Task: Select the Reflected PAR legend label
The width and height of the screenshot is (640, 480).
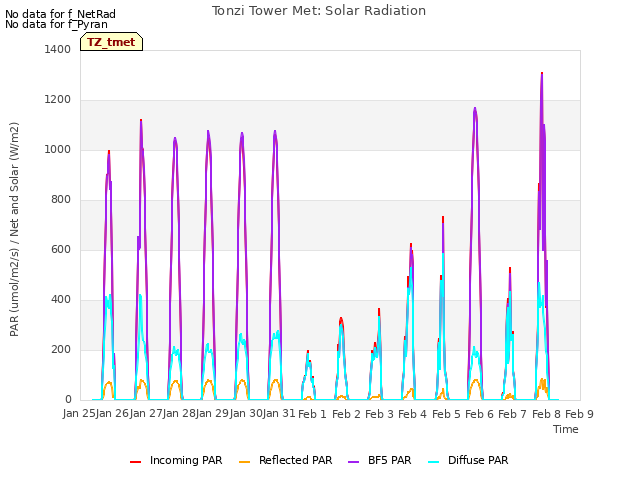Action: click(296, 460)
